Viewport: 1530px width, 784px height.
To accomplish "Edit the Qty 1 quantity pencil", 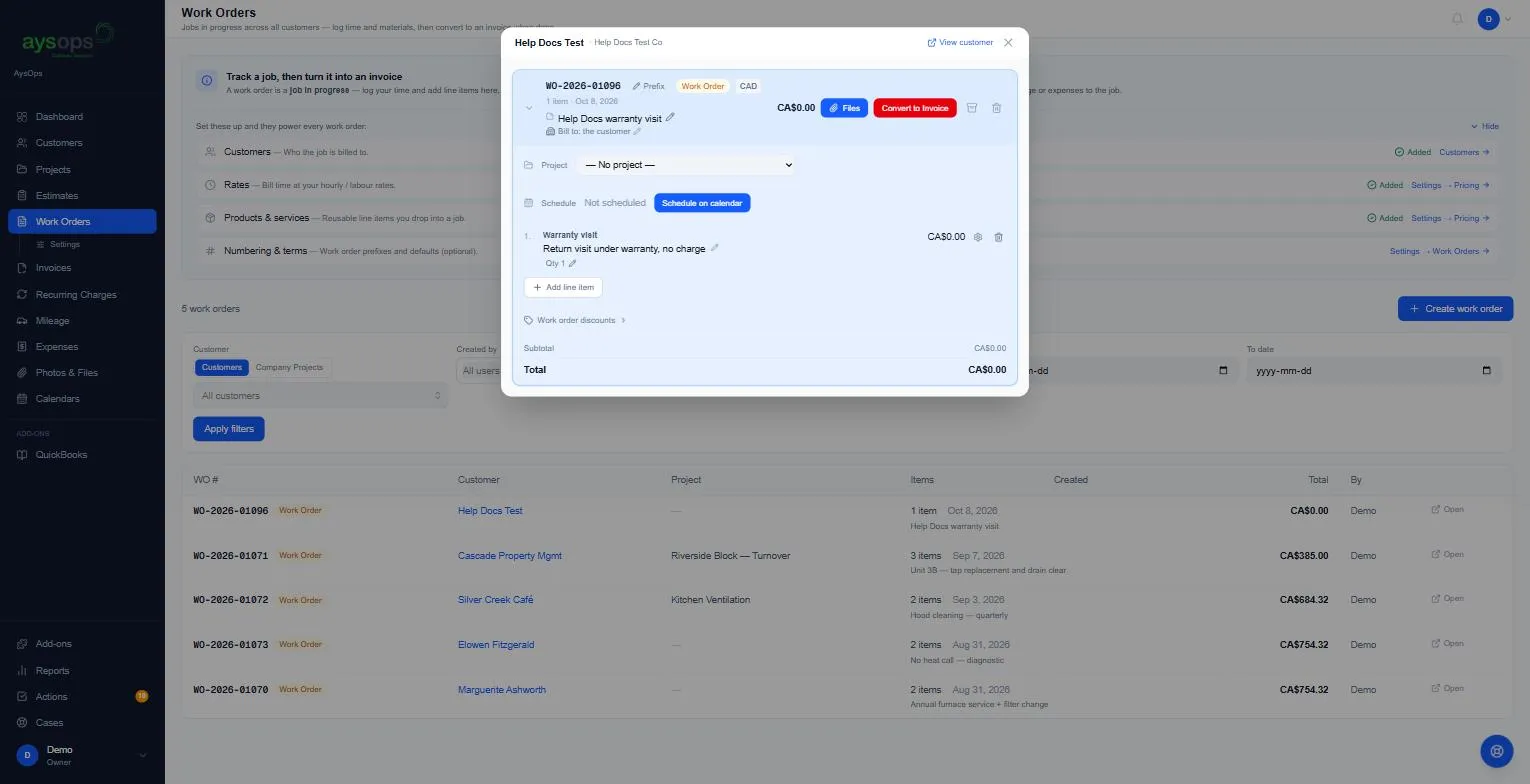I will [572, 263].
